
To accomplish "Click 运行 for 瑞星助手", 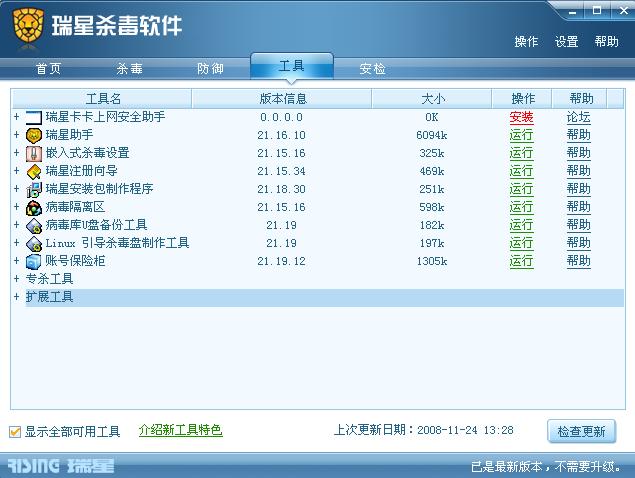I will (521, 135).
